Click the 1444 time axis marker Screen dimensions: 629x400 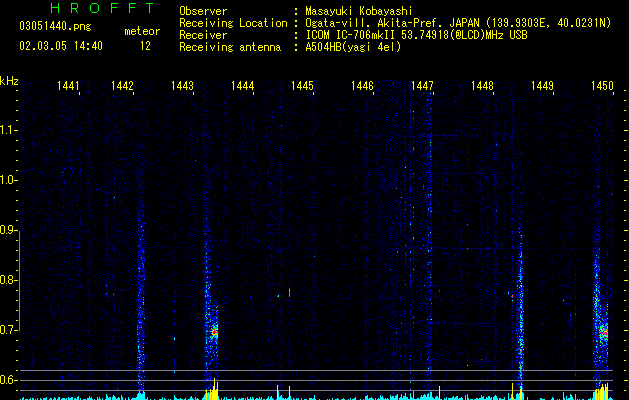(242, 86)
